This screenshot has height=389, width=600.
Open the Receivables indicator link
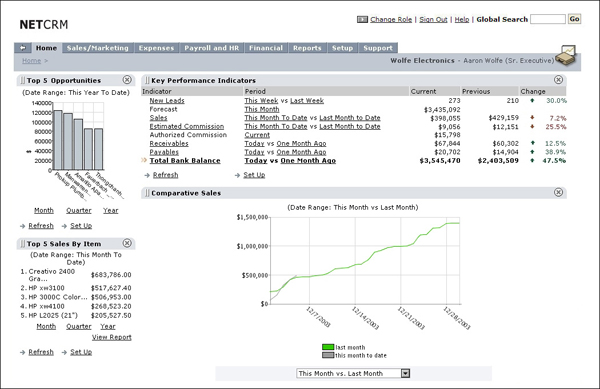point(169,143)
